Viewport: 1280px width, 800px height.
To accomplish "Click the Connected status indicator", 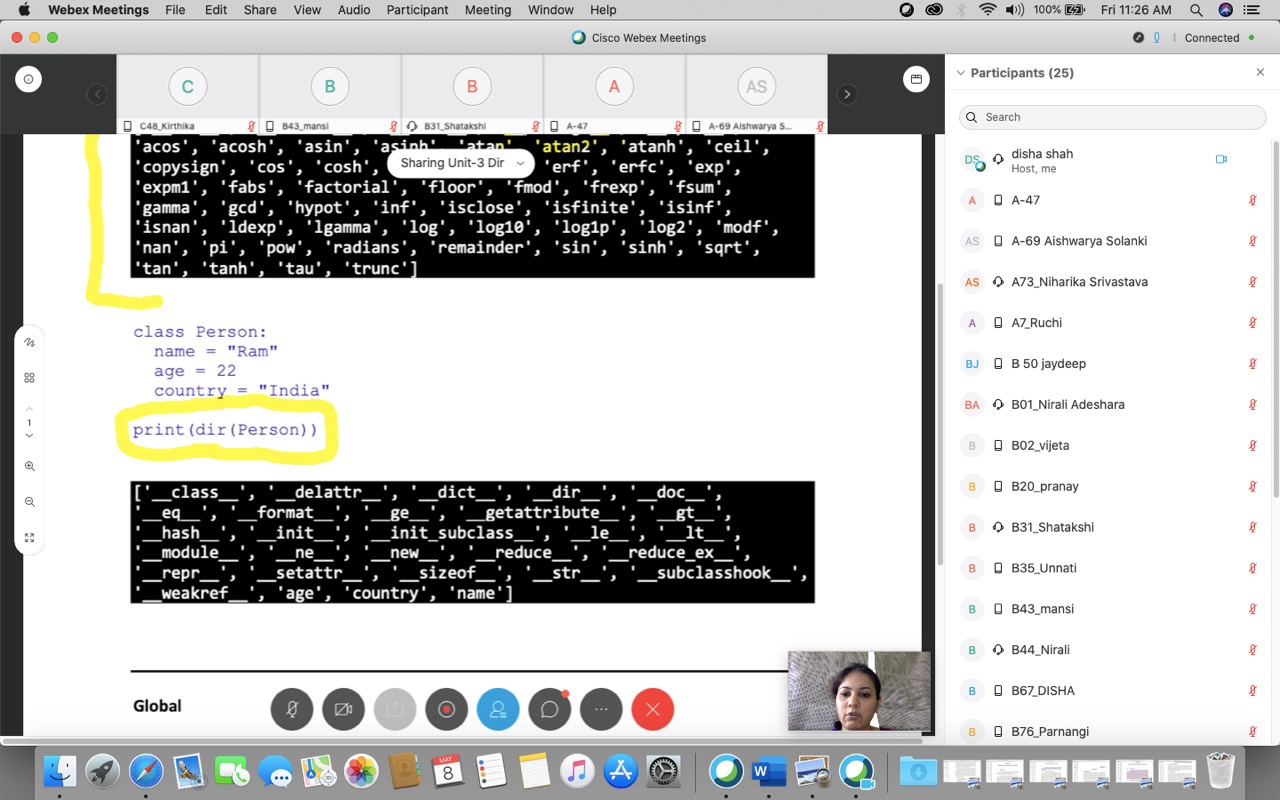I will 1219,38.
